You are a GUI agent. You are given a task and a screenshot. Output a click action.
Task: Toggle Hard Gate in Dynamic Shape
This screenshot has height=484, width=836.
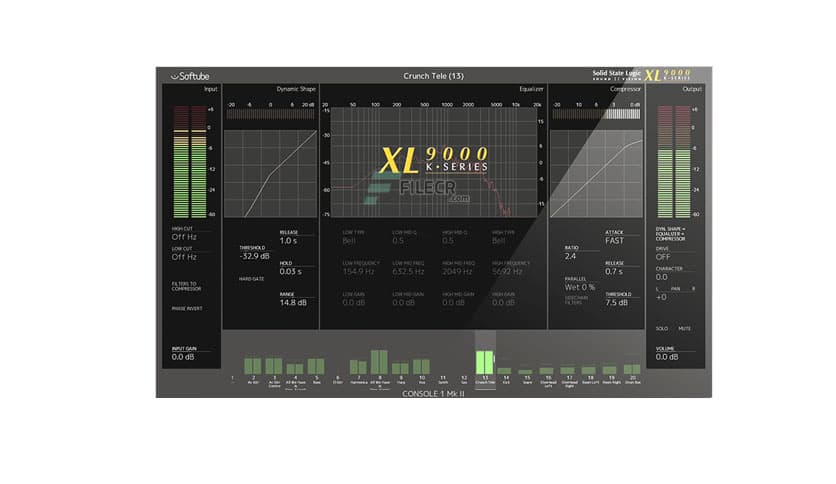pyautogui.click(x=252, y=279)
